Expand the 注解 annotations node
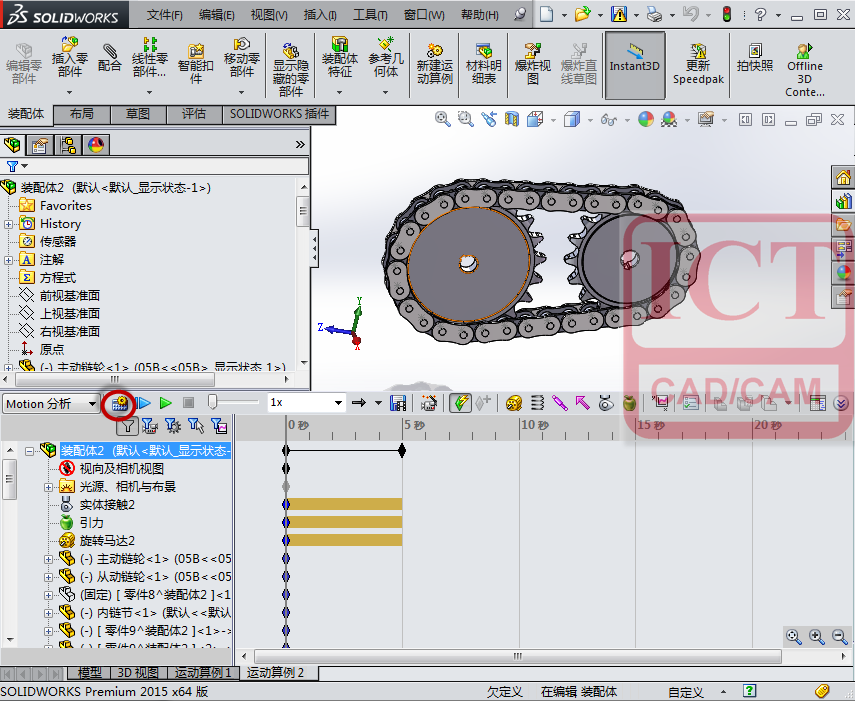Viewport: 855px width, 701px height. [8, 260]
